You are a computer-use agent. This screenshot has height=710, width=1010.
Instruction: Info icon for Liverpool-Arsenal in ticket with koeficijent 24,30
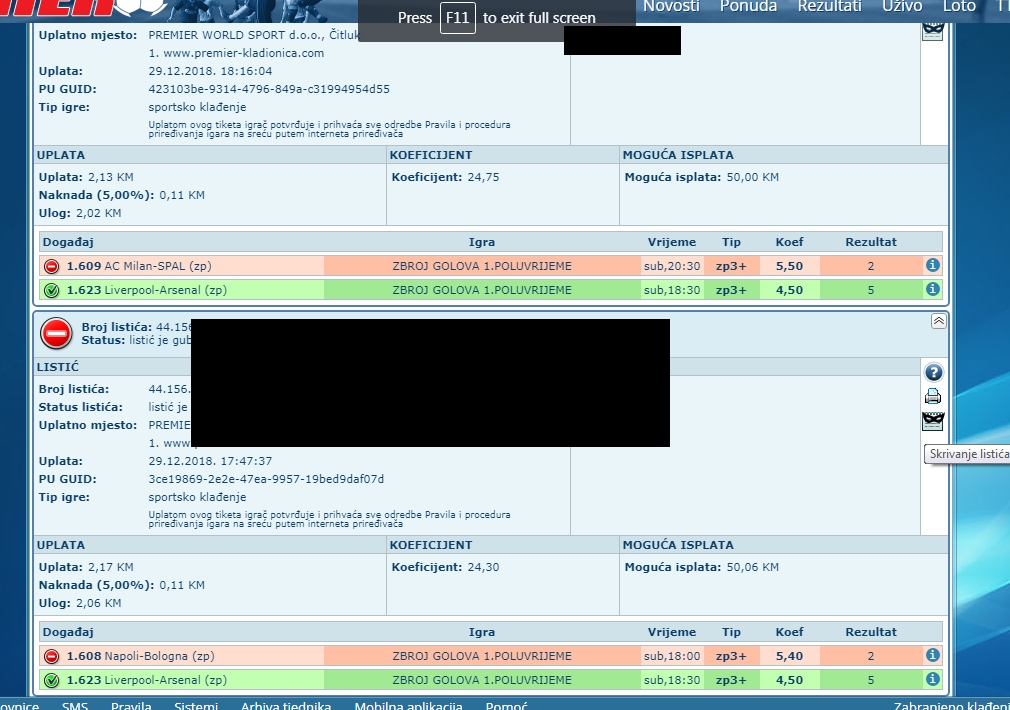(932, 679)
